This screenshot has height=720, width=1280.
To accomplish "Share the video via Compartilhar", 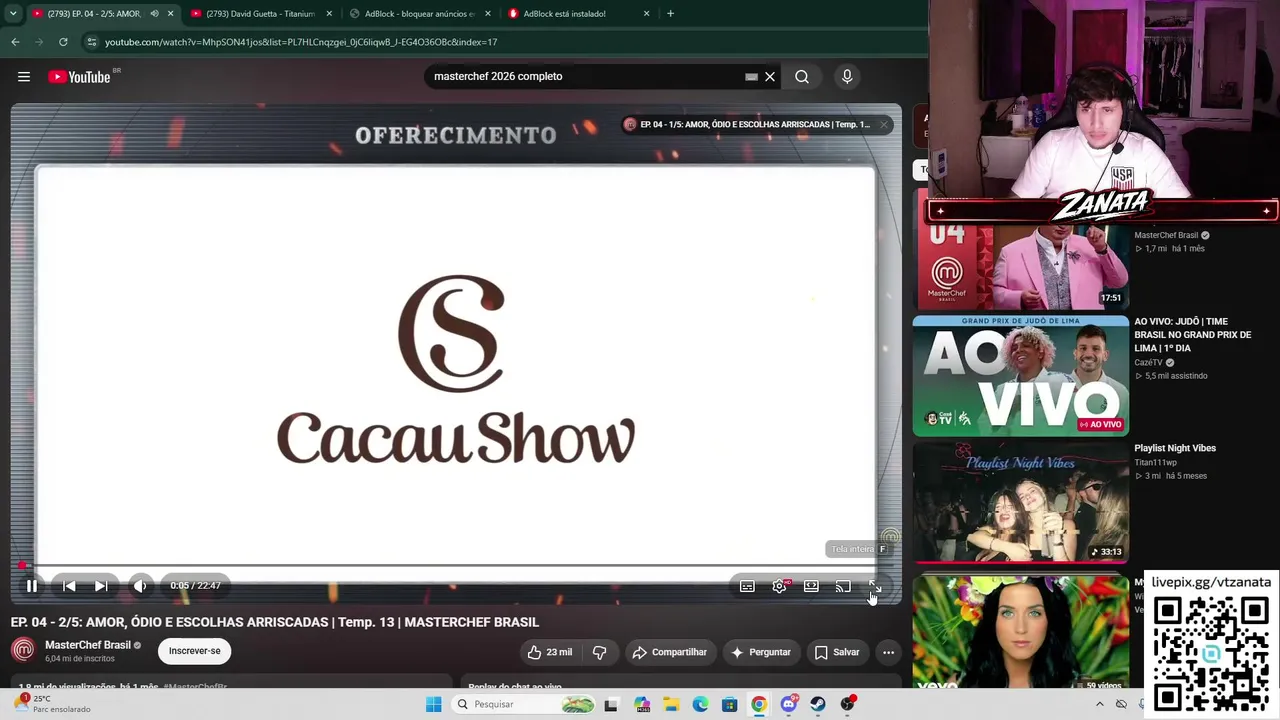I will 670,652.
